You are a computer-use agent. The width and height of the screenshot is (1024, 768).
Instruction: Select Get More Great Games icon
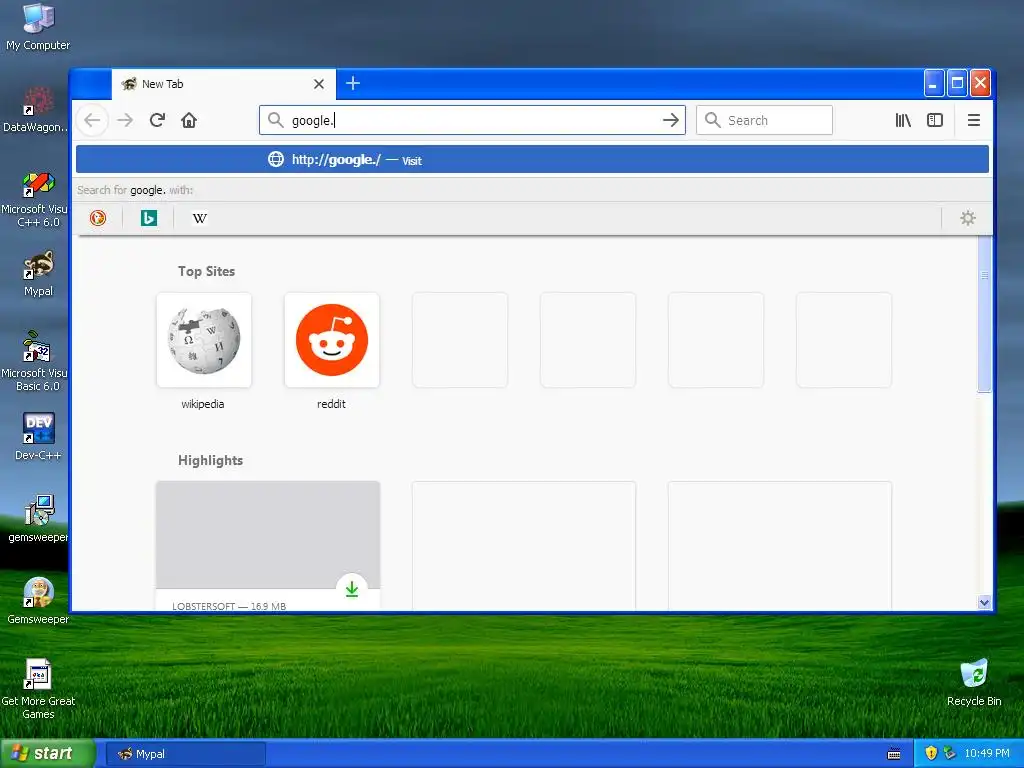coord(38,689)
